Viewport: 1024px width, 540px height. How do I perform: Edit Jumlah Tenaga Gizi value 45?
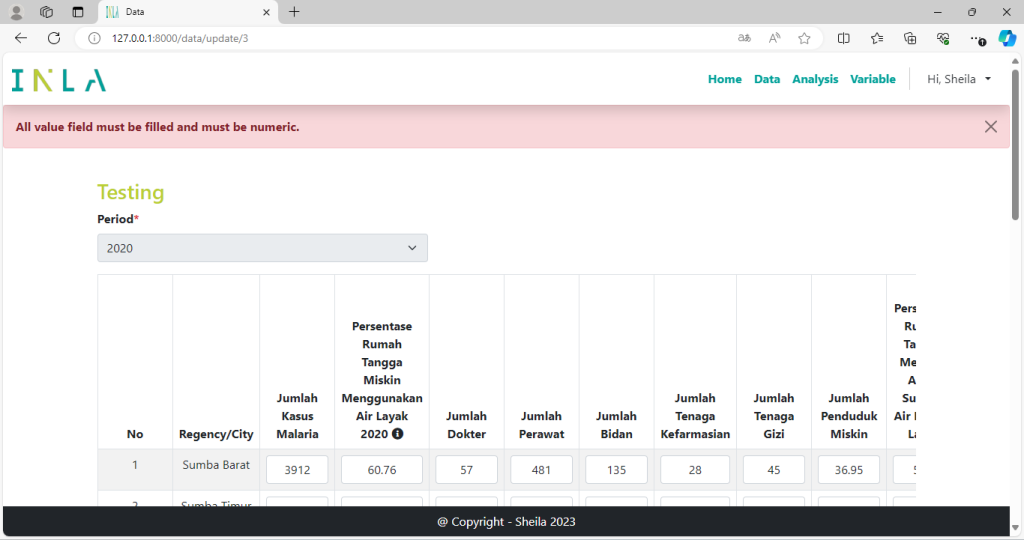774,469
